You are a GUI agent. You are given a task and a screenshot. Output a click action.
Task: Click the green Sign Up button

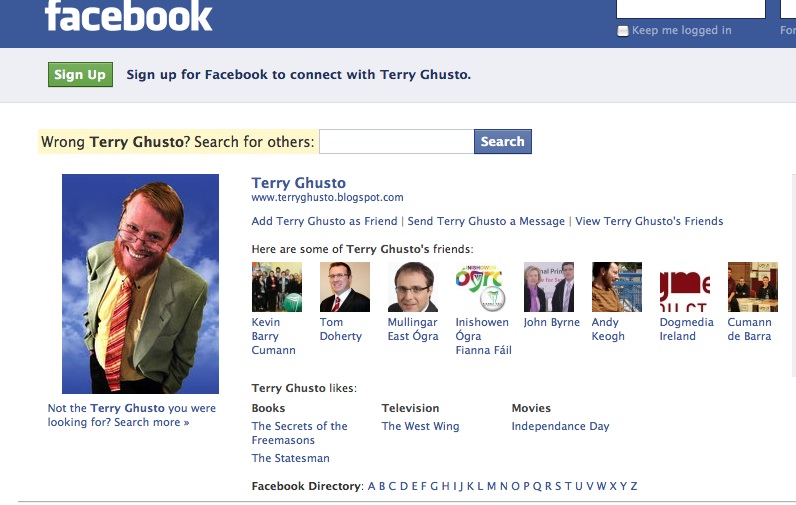pyautogui.click(x=80, y=75)
